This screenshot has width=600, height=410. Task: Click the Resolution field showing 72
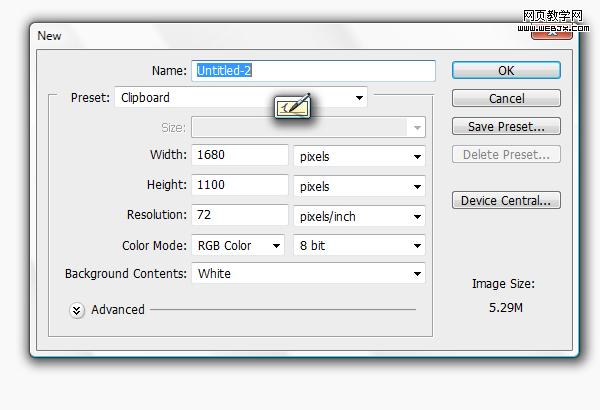pos(240,215)
